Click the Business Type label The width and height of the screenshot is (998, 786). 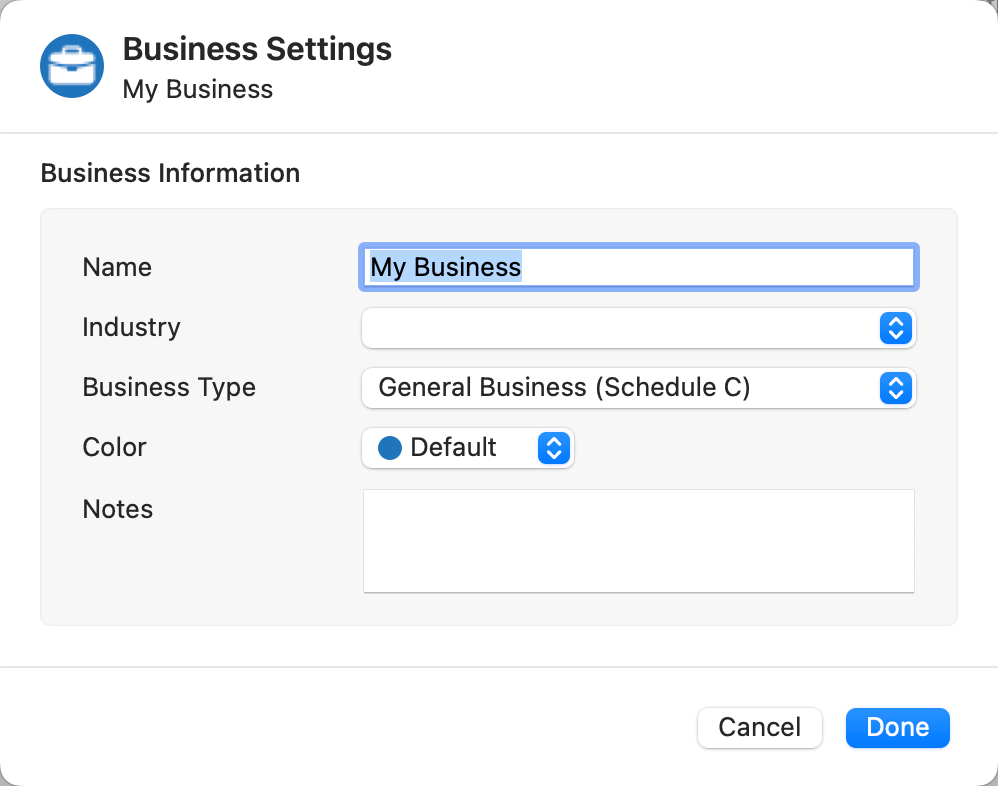click(x=169, y=387)
